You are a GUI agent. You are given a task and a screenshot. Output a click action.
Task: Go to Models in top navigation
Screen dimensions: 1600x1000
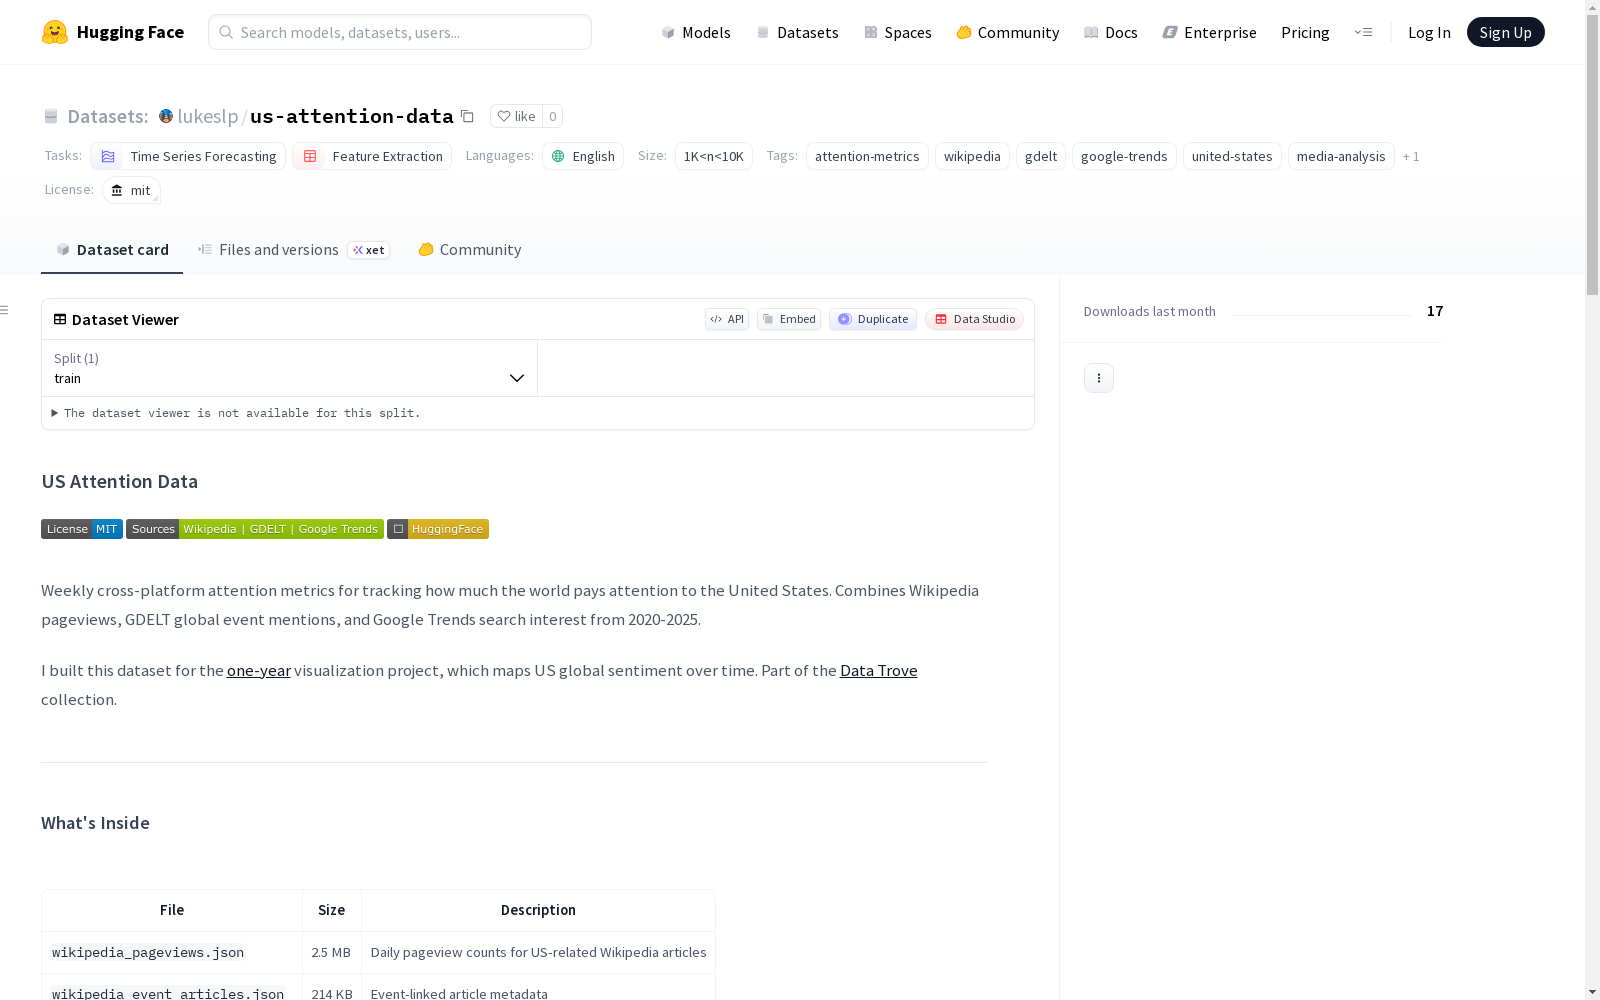pyautogui.click(x=696, y=32)
